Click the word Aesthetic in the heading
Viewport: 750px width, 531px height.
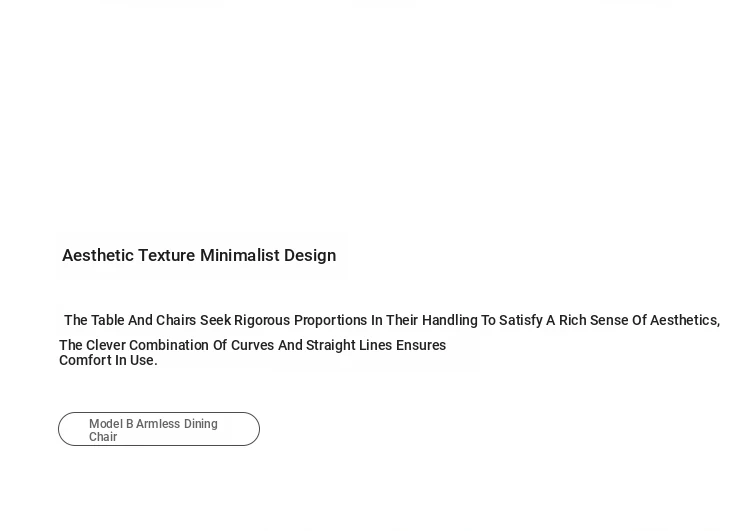tap(98, 256)
